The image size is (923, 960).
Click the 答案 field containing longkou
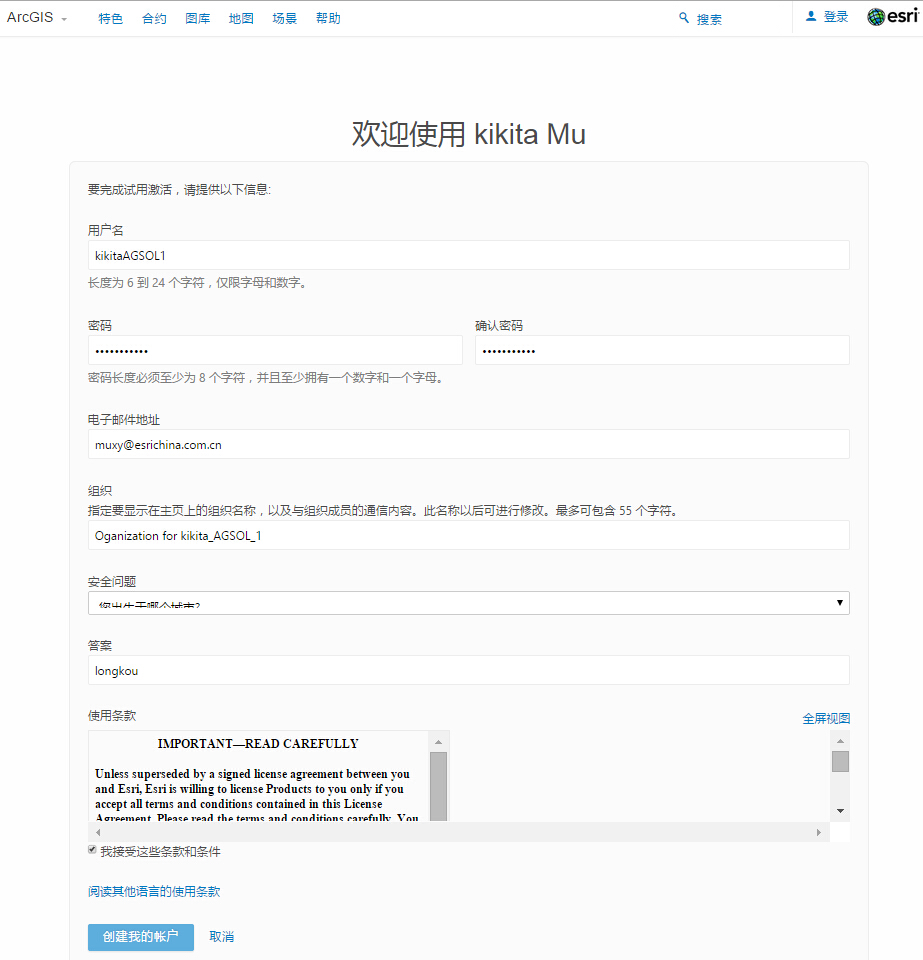point(469,670)
